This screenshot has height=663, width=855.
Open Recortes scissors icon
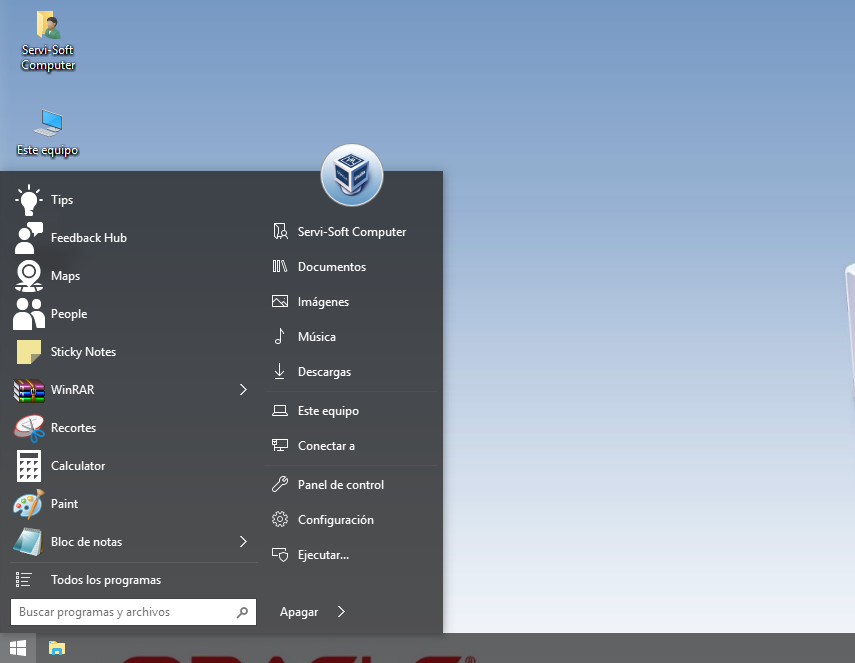29,428
